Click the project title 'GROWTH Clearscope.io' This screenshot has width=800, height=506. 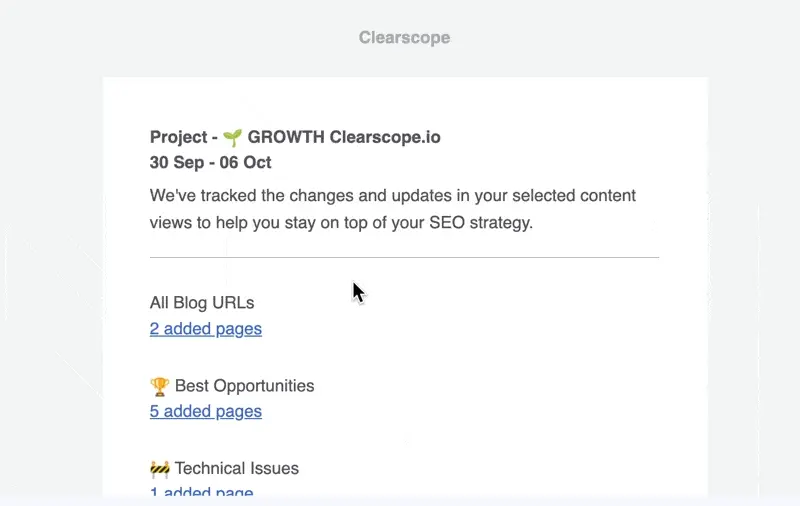pos(344,137)
